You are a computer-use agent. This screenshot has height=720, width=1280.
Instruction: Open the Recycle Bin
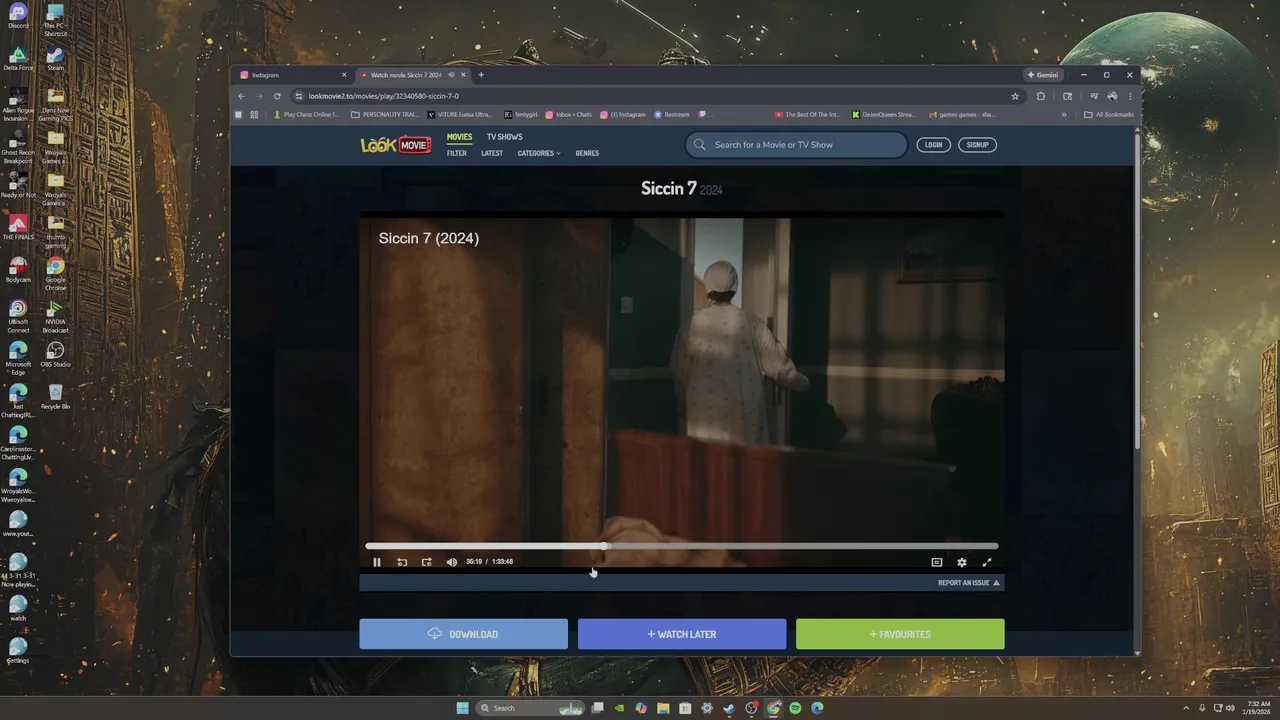click(55, 397)
